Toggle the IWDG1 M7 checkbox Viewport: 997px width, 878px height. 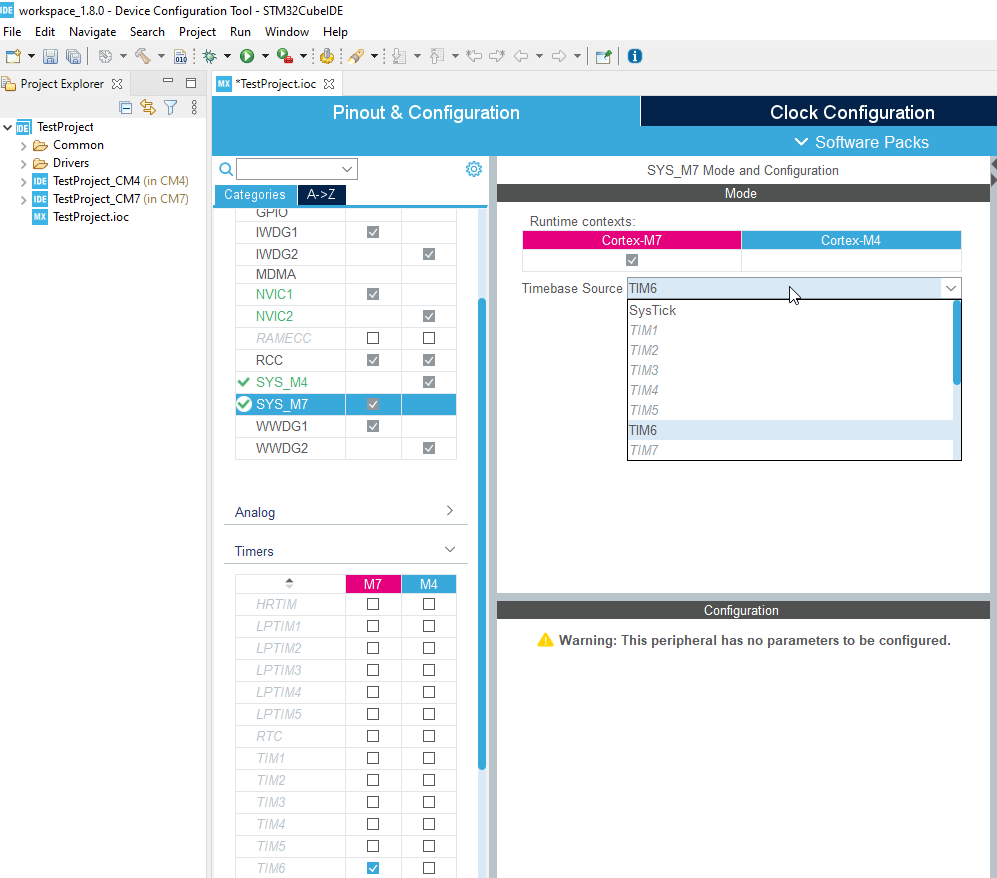tap(373, 232)
